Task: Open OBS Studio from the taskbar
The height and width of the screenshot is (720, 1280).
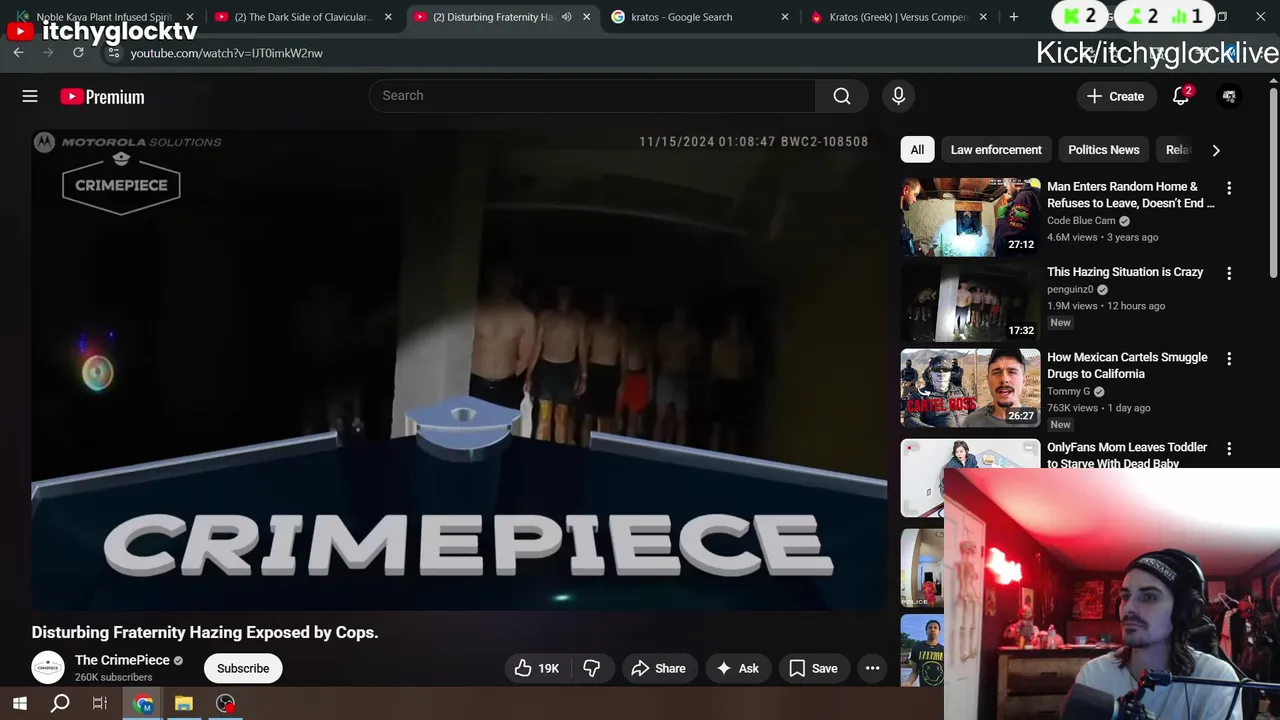Action: pyautogui.click(x=226, y=704)
